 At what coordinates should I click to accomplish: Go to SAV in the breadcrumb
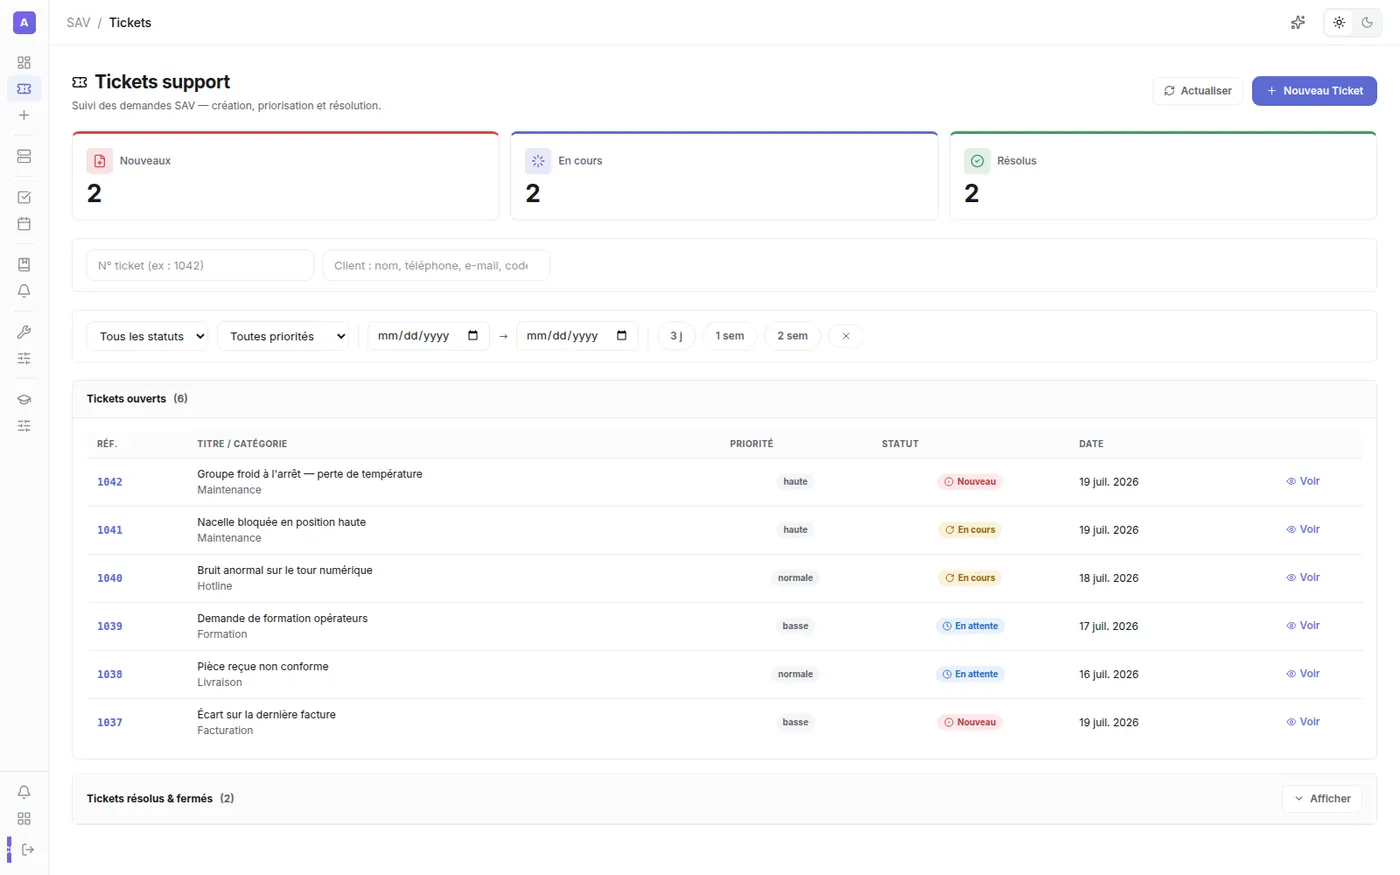pos(78,22)
